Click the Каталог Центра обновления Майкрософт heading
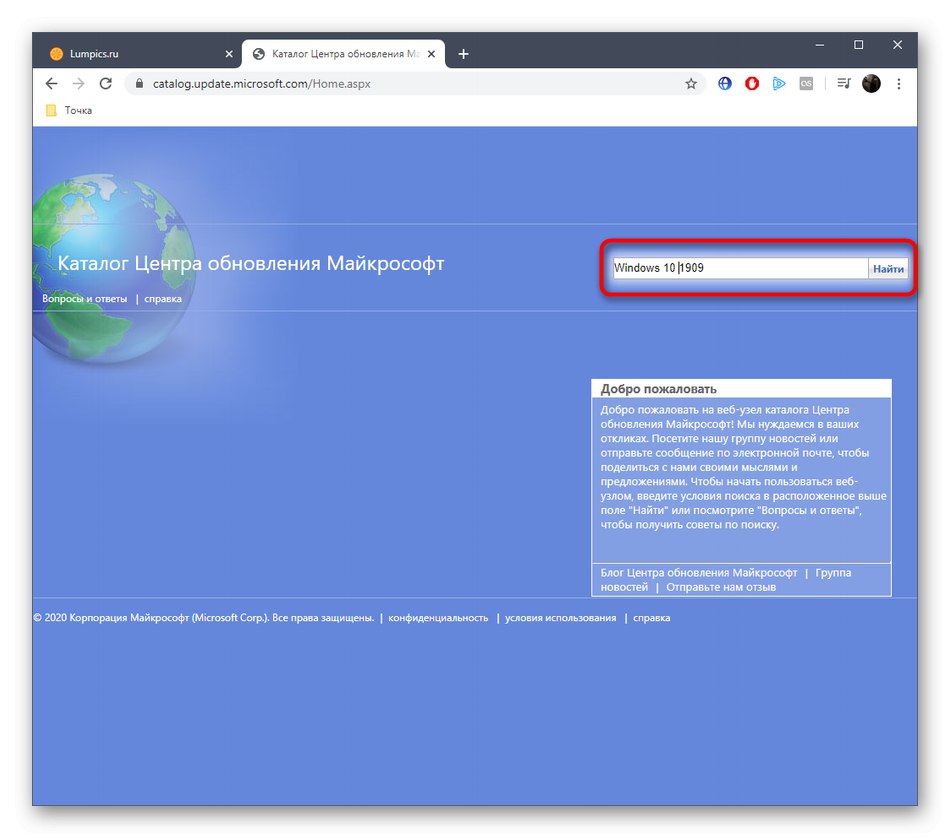Image resolution: width=950 pixels, height=838 pixels. tap(251, 264)
